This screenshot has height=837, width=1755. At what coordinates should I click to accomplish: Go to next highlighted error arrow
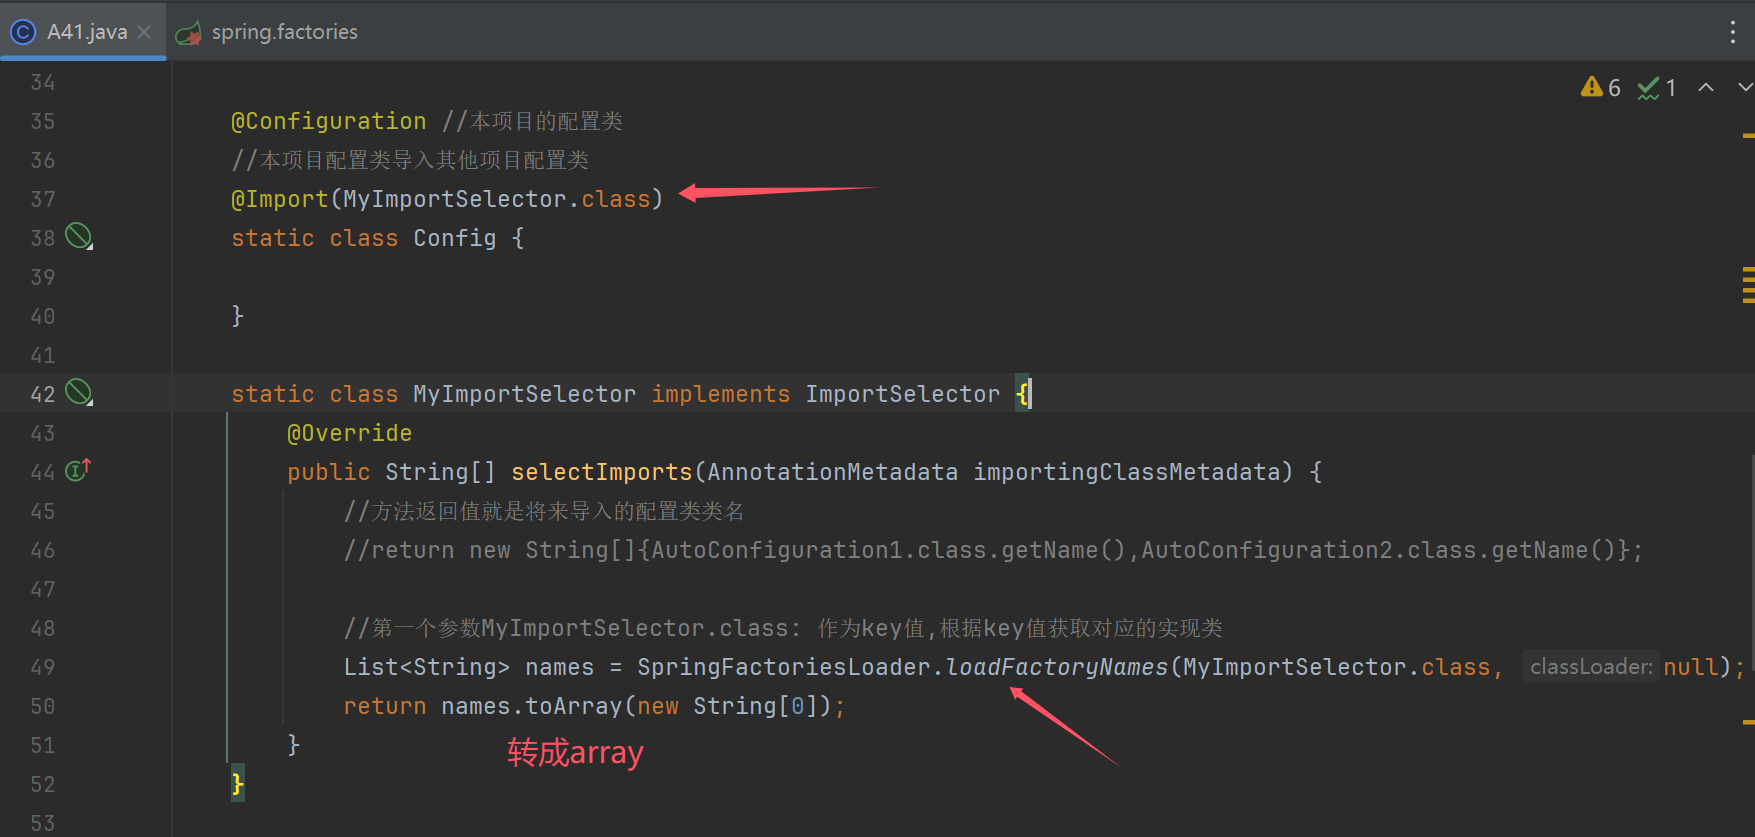point(1745,88)
